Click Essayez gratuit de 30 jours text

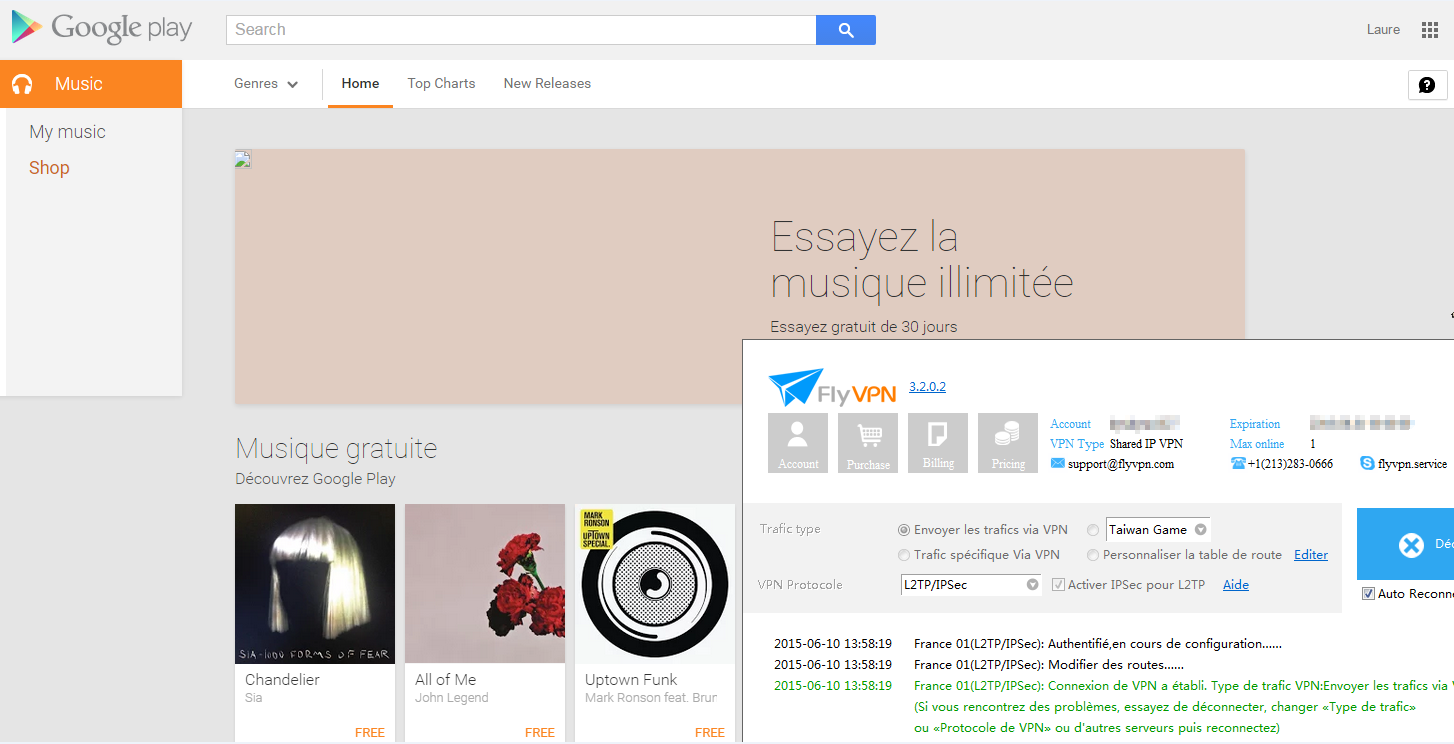point(864,327)
